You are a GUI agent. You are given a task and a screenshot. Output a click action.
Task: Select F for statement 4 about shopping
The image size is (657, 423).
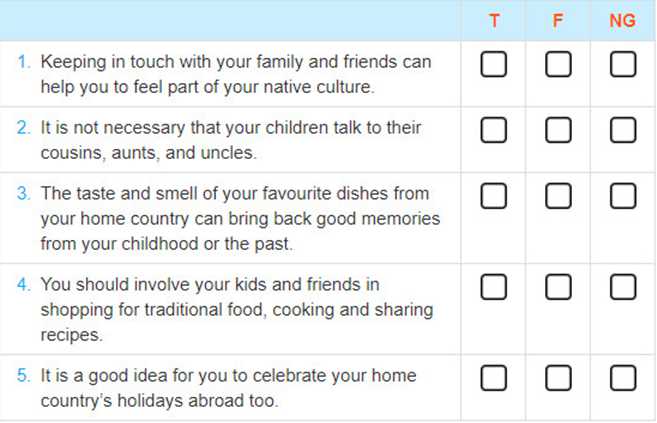click(558, 287)
